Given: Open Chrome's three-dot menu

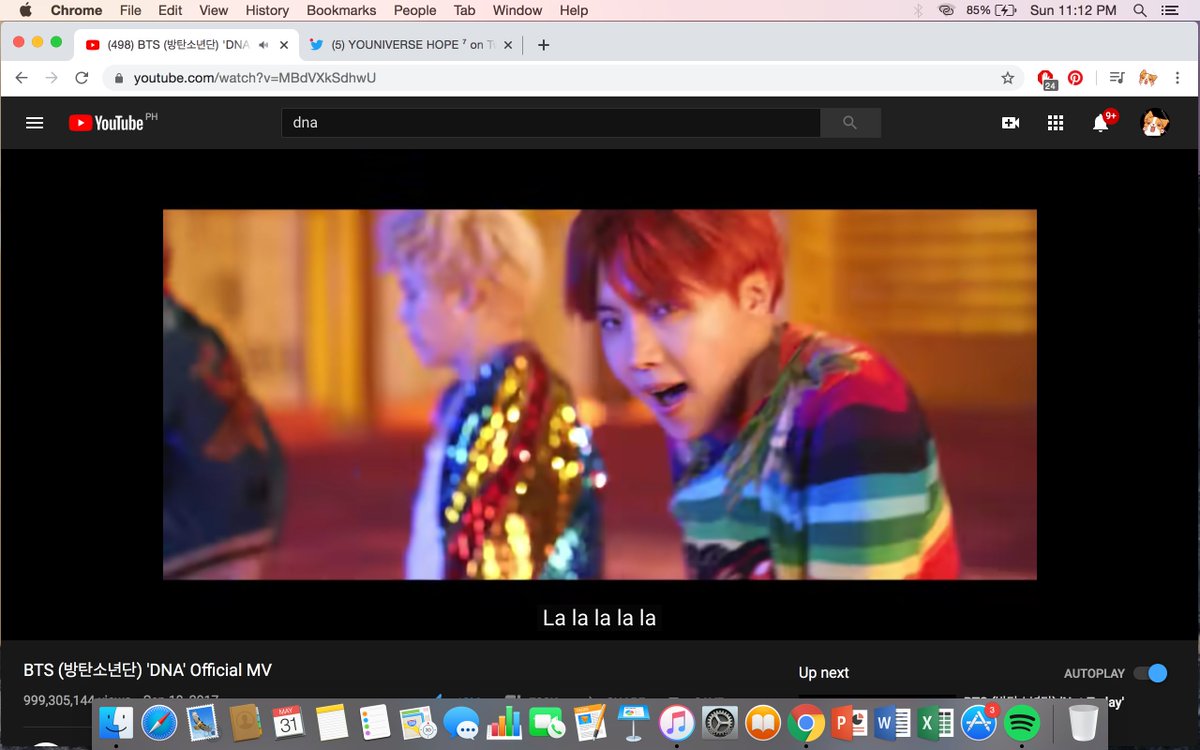Looking at the screenshot, I should [1179, 78].
